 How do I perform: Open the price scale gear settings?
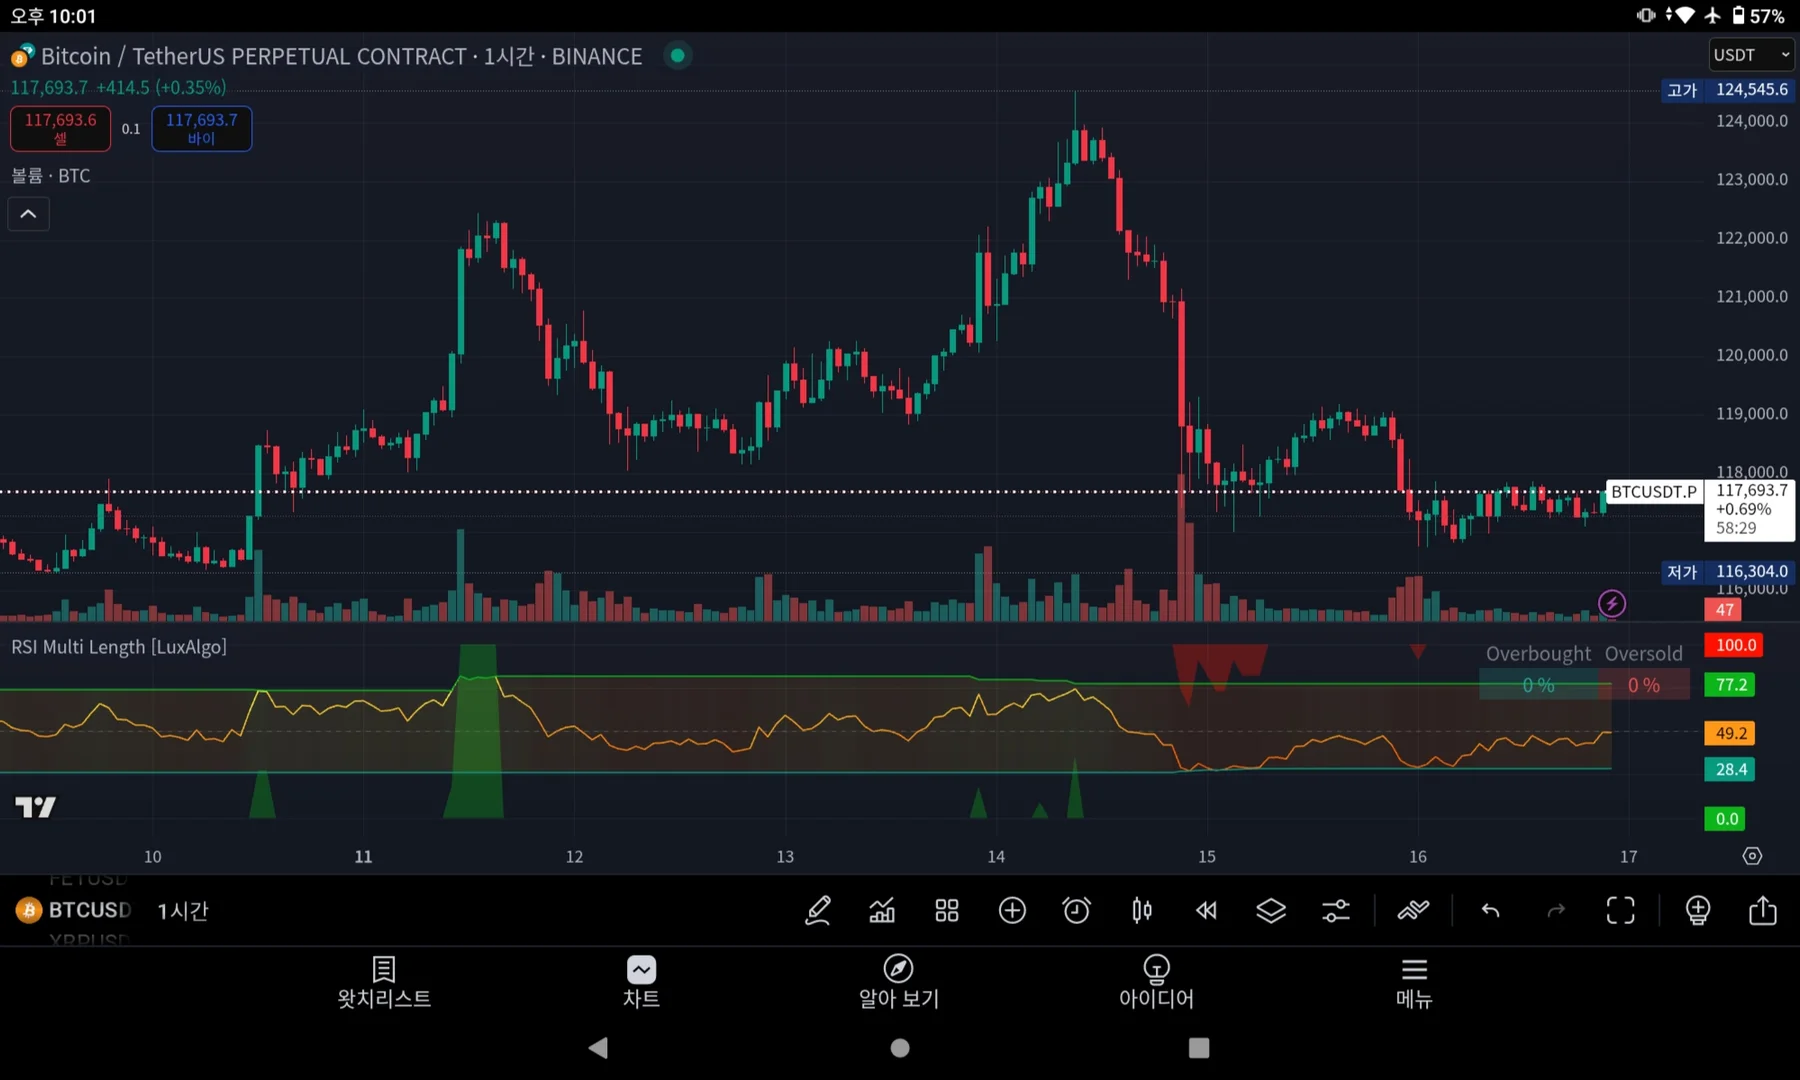coord(1752,856)
